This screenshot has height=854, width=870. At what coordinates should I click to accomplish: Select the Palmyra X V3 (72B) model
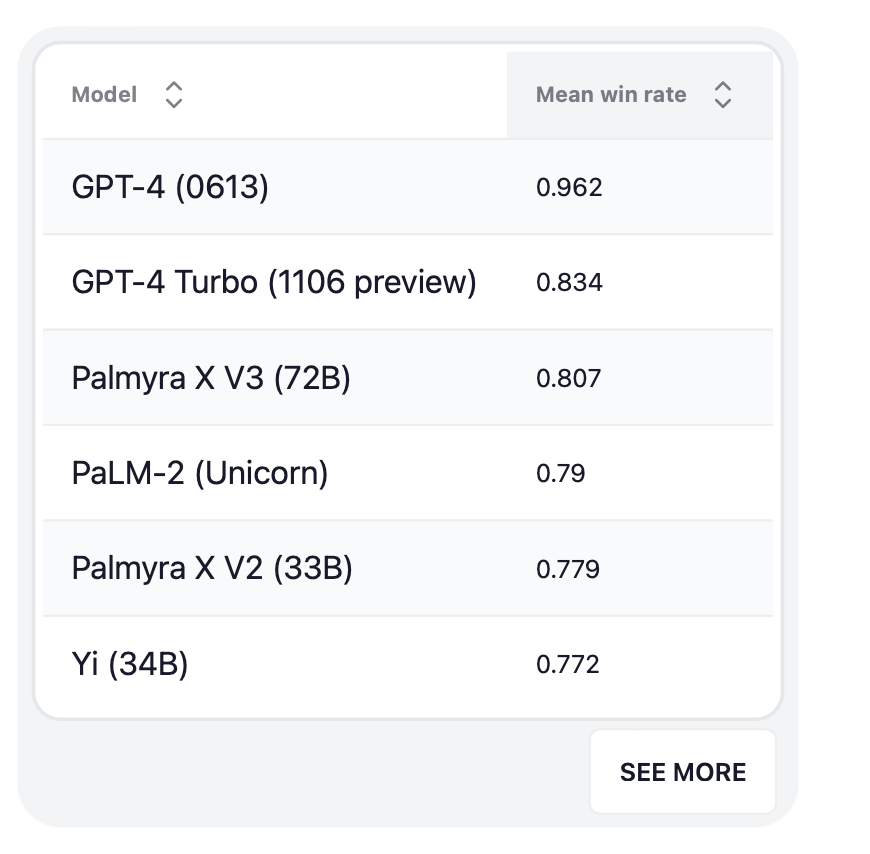point(211,378)
